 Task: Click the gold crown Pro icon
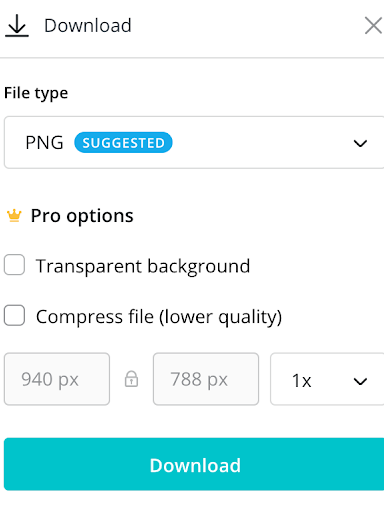tap(14, 215)
